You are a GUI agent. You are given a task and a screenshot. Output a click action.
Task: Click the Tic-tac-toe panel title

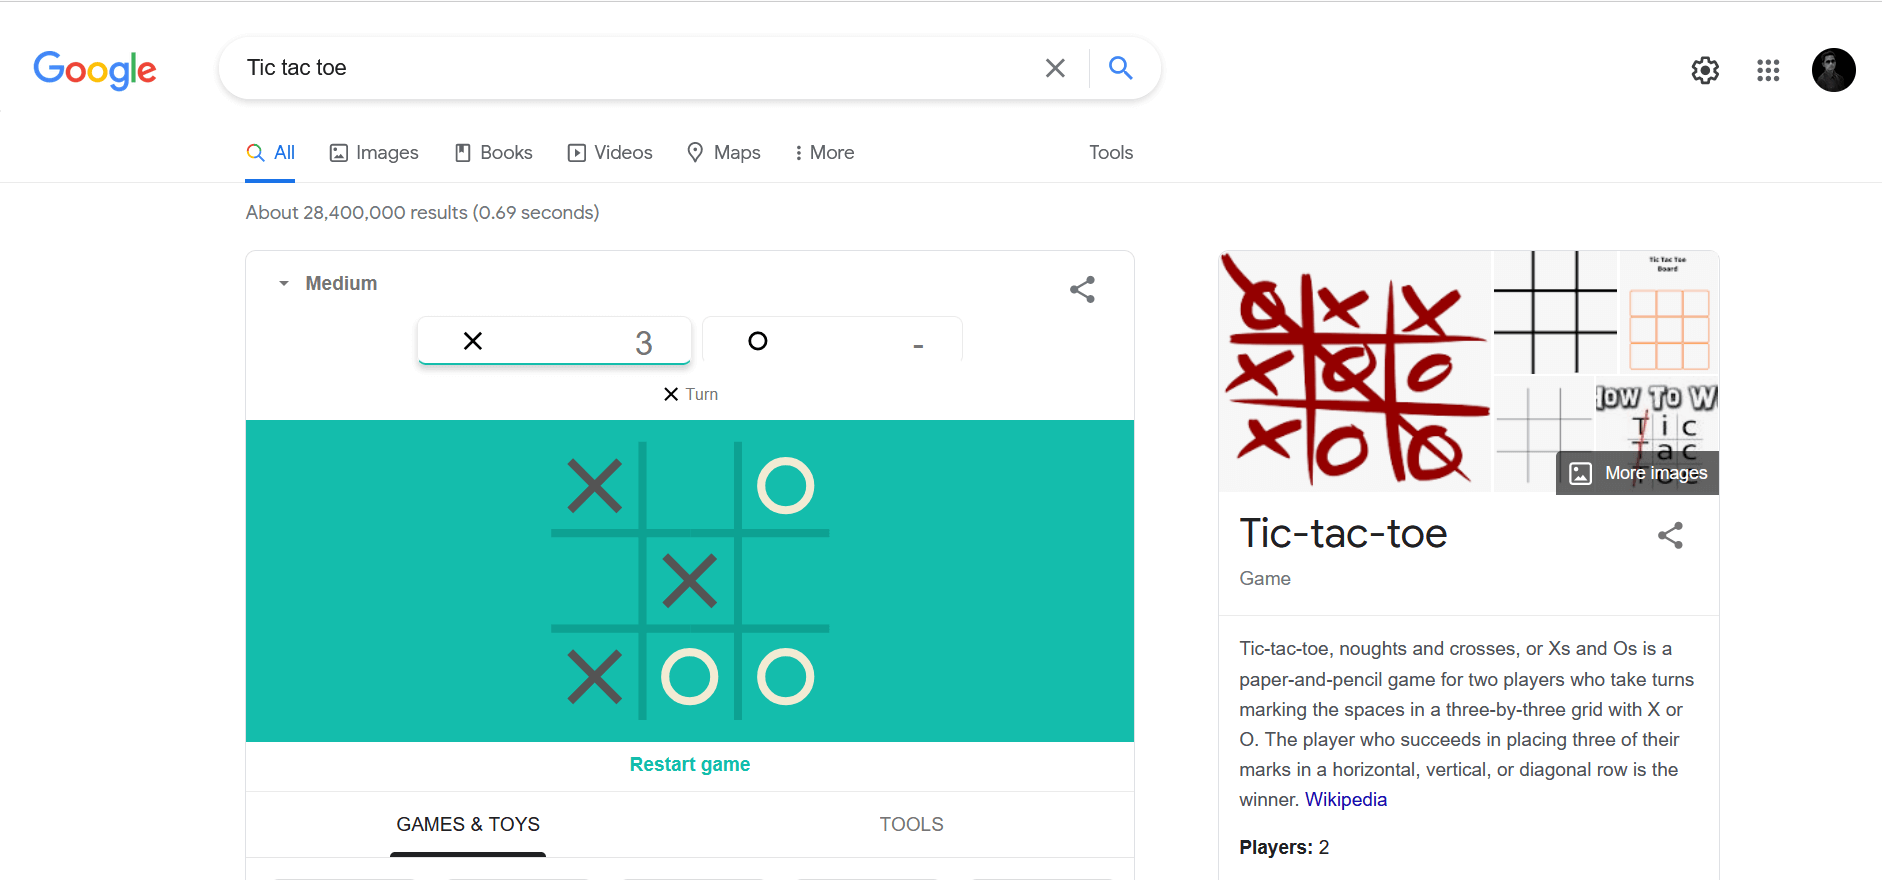(x=1343, y=534)
